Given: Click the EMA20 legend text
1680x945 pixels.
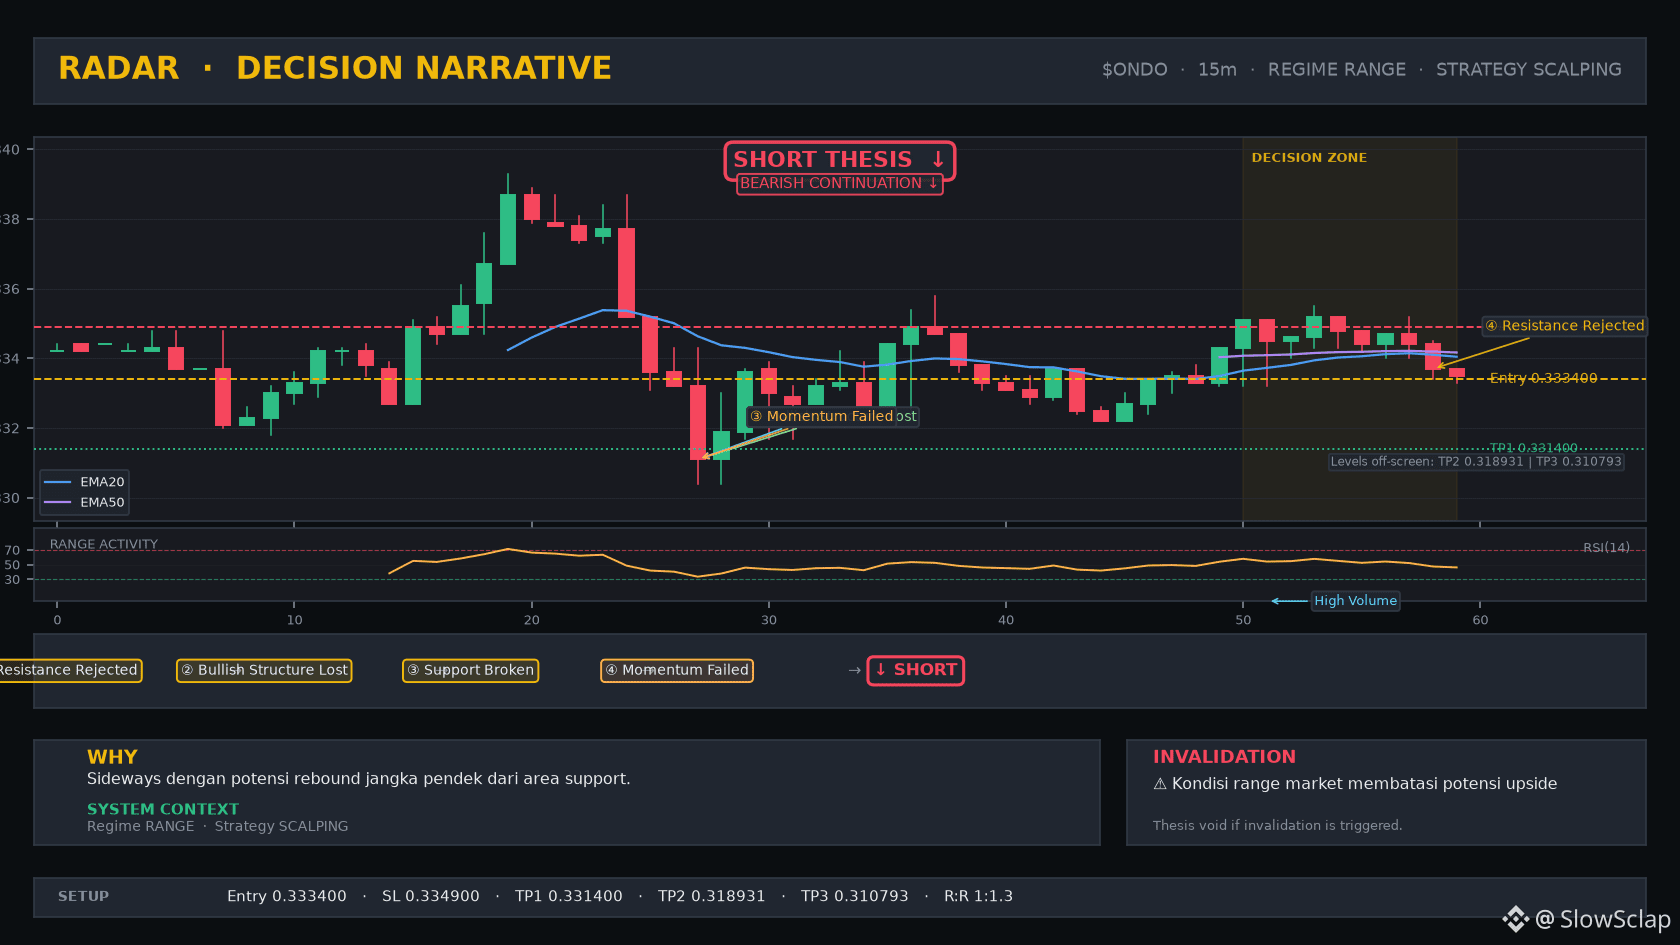Looking at the screenshot, I should pyautogui.click(x=102, y=482).
